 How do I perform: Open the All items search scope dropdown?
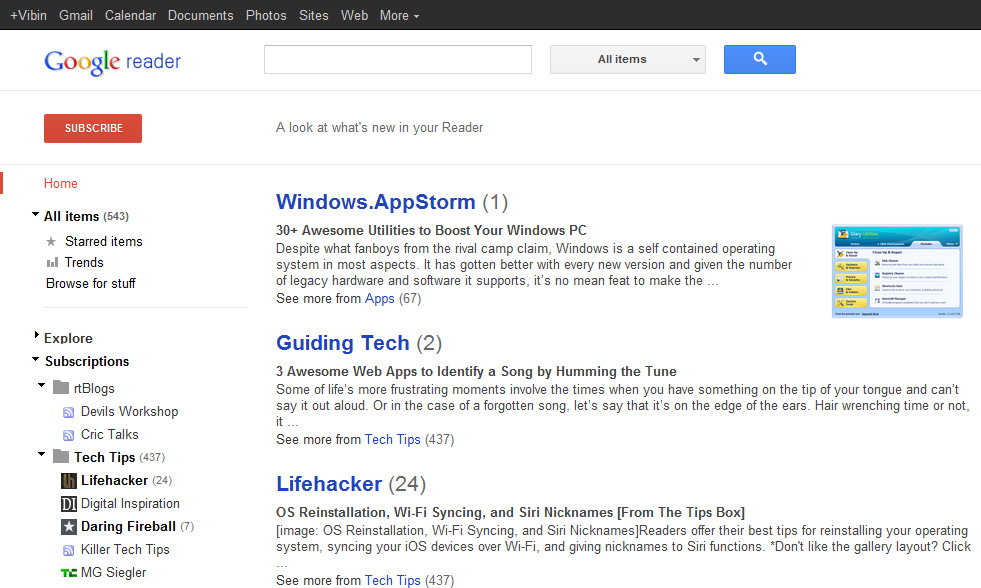click(628, 59)
